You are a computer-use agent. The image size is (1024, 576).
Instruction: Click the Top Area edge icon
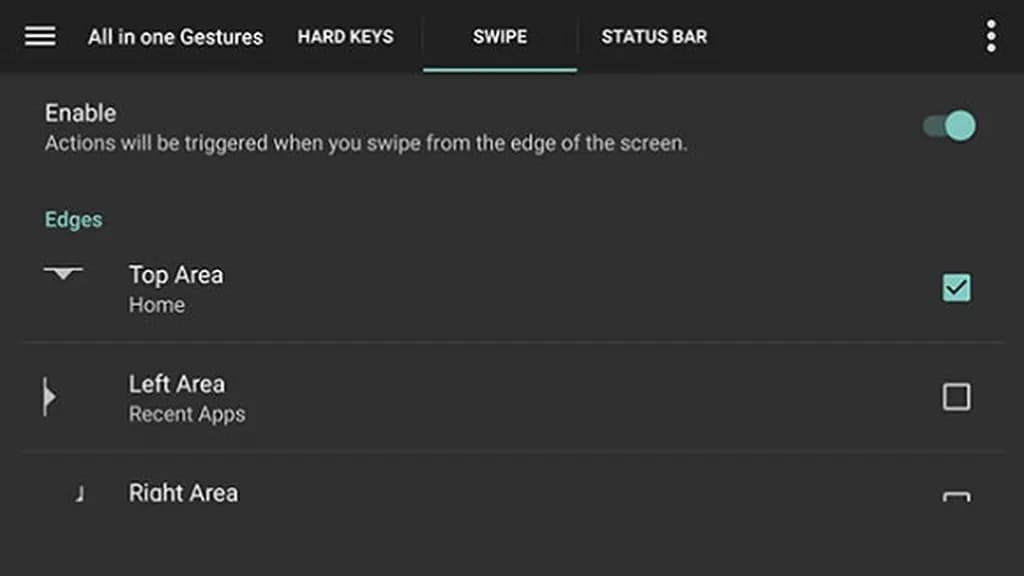pyautogui.click(x=63, y=273)
